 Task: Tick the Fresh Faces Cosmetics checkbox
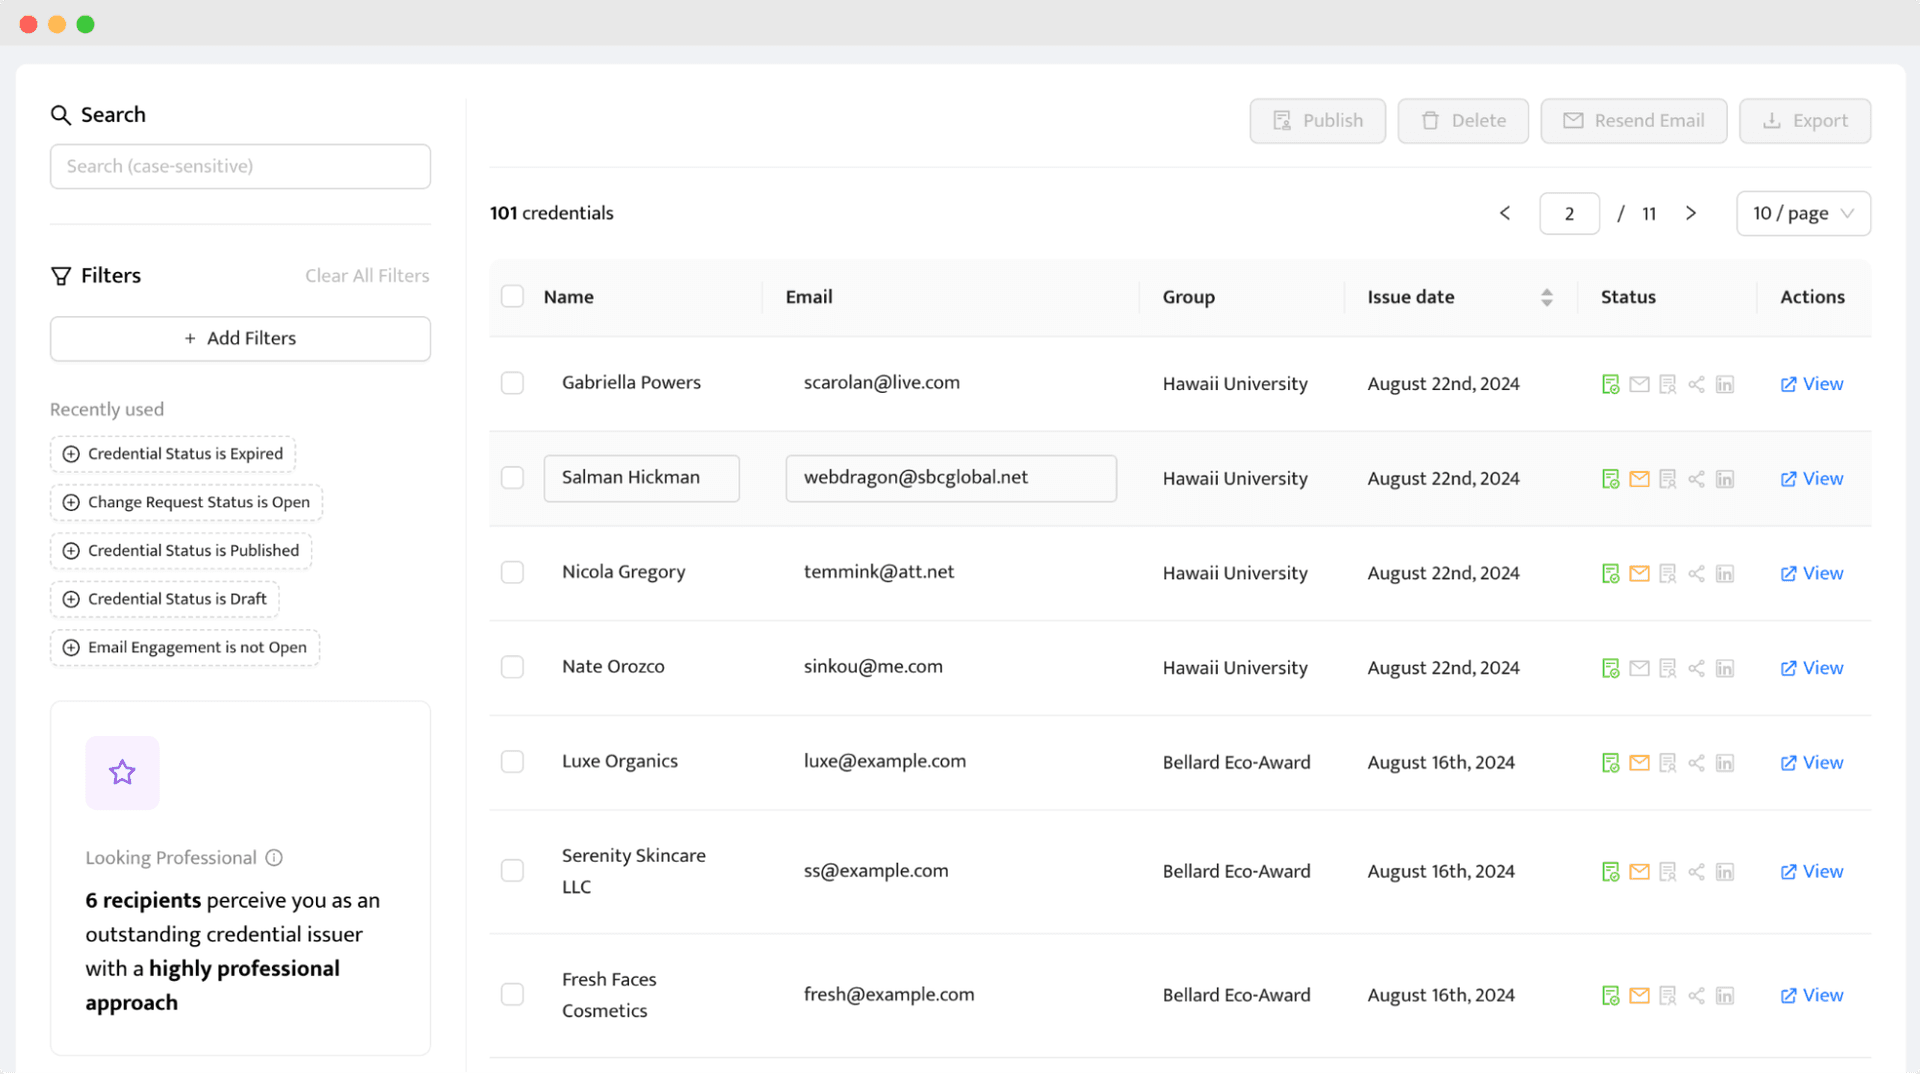pos(512,995)
